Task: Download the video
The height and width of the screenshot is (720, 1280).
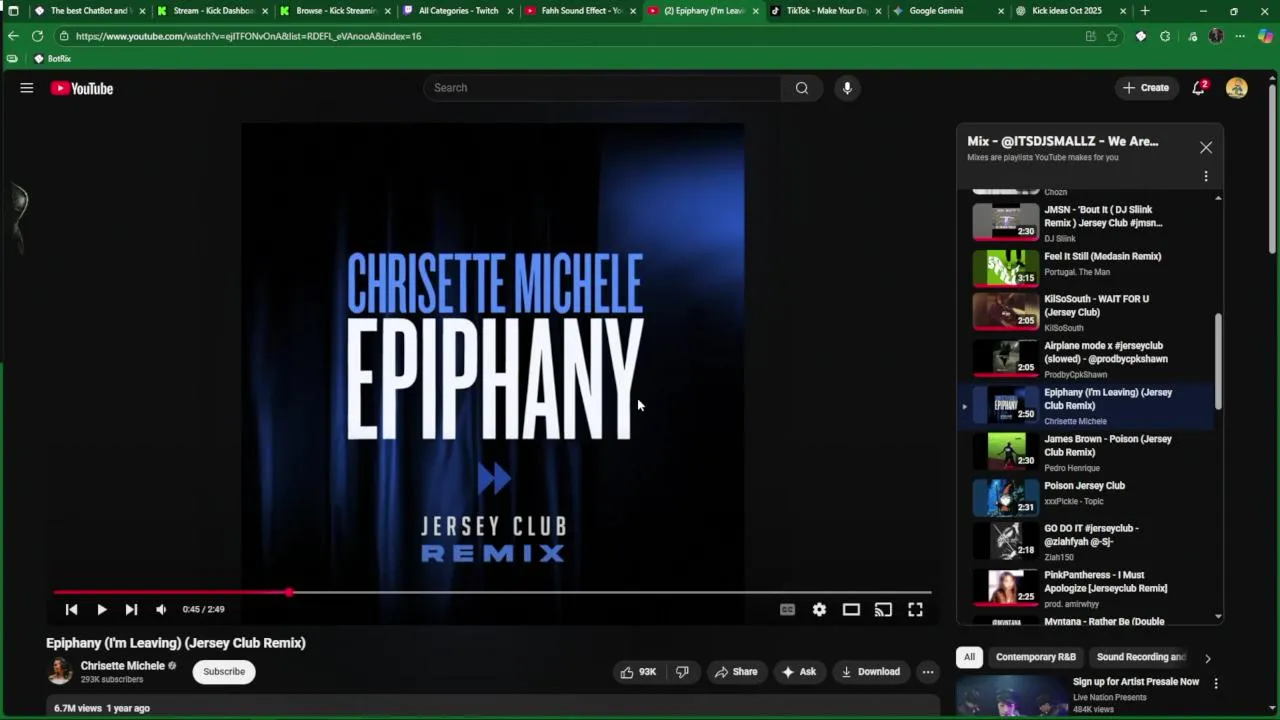Action: click(x=870, y=672)
